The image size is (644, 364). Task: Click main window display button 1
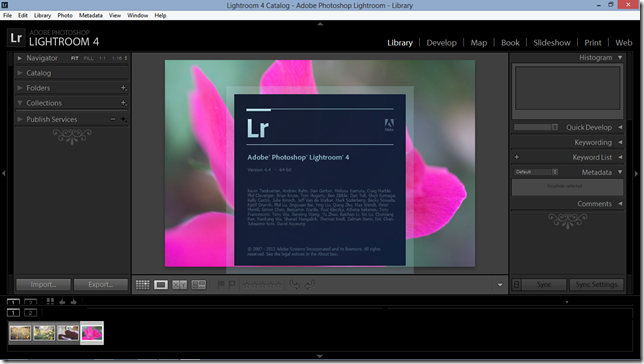click(13, 313)
